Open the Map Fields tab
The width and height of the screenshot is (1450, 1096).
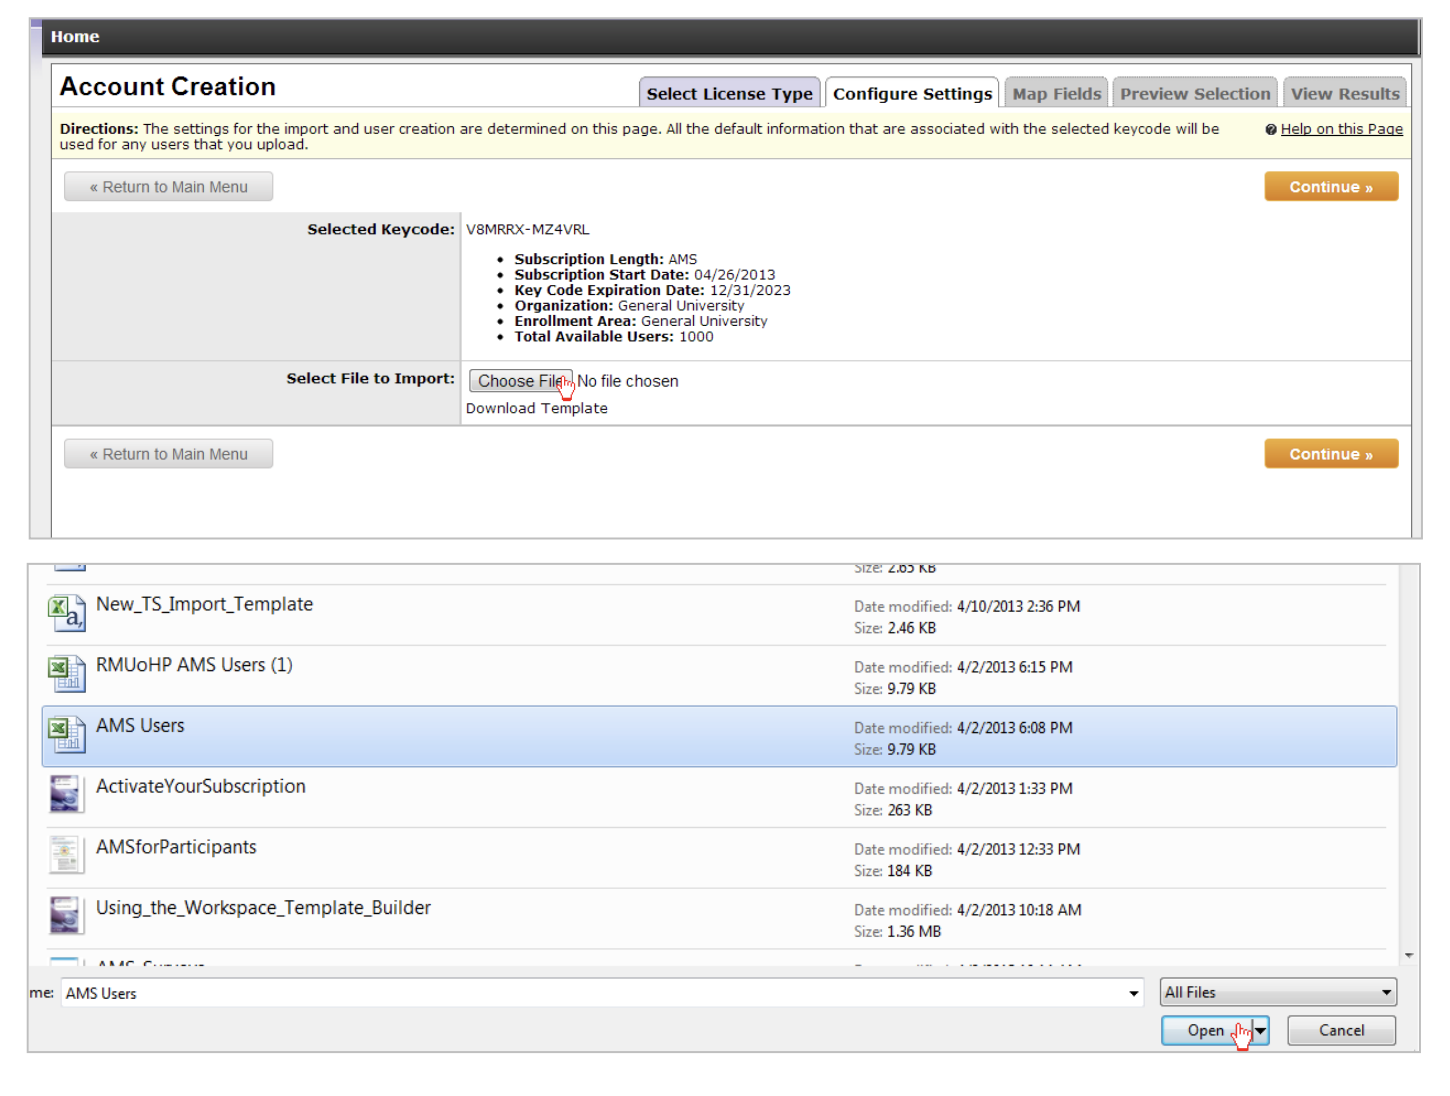(x=1056, y=93)
